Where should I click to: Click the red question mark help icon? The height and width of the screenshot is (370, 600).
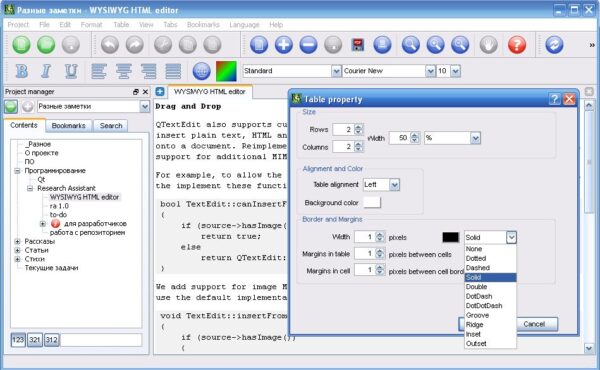(x=517, y=45)
